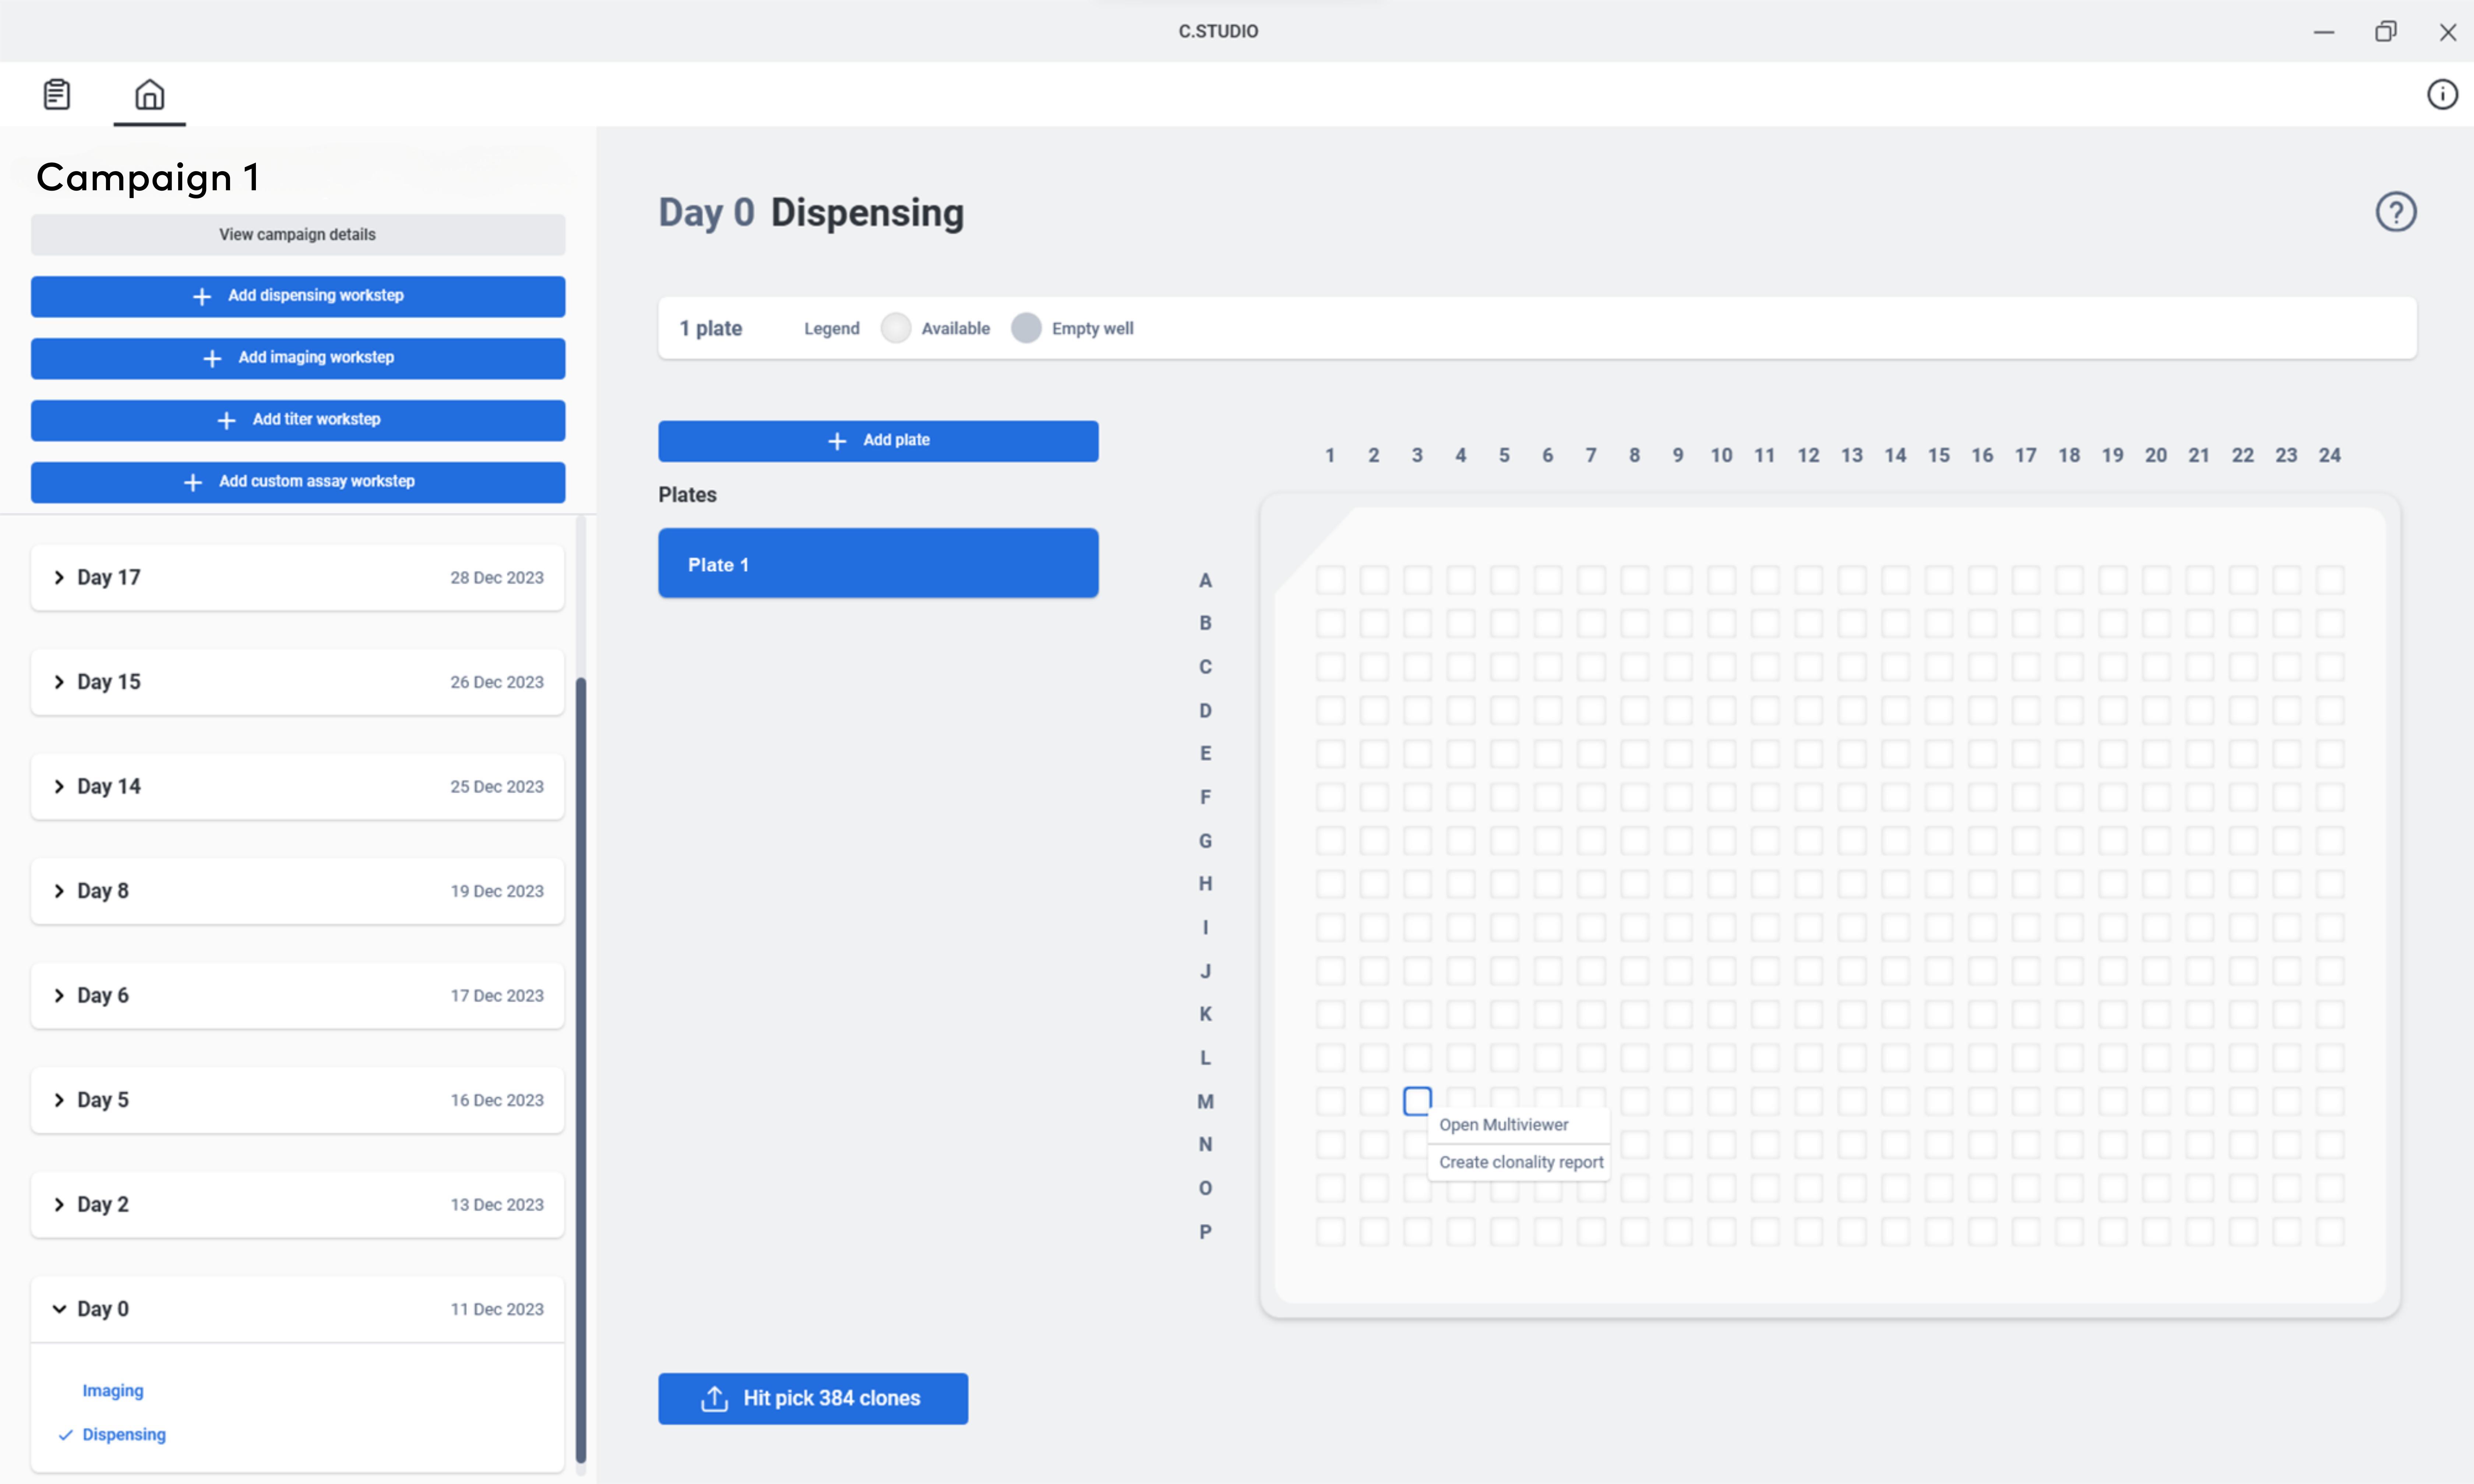Click row label H beside the plate
The height and width of the screenshot is (1484, 2474).
coord(1205,884)
